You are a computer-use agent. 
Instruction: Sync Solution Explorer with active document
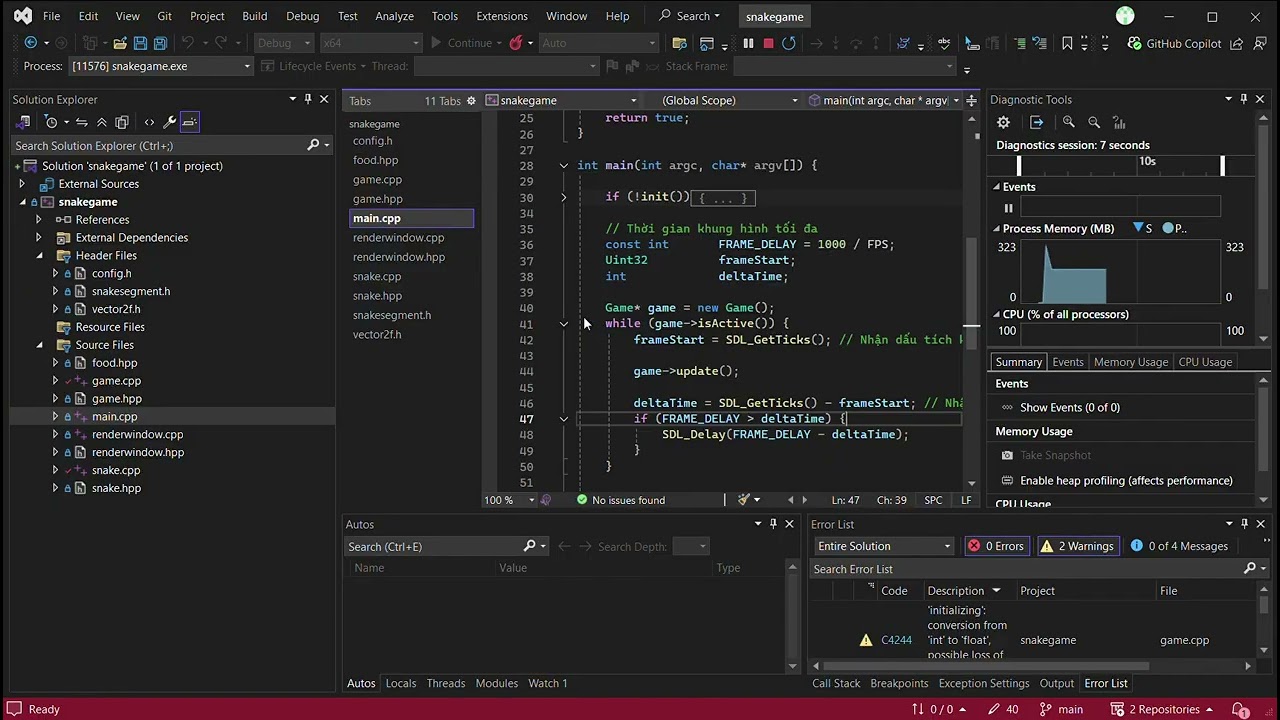(x=82, y=122)
